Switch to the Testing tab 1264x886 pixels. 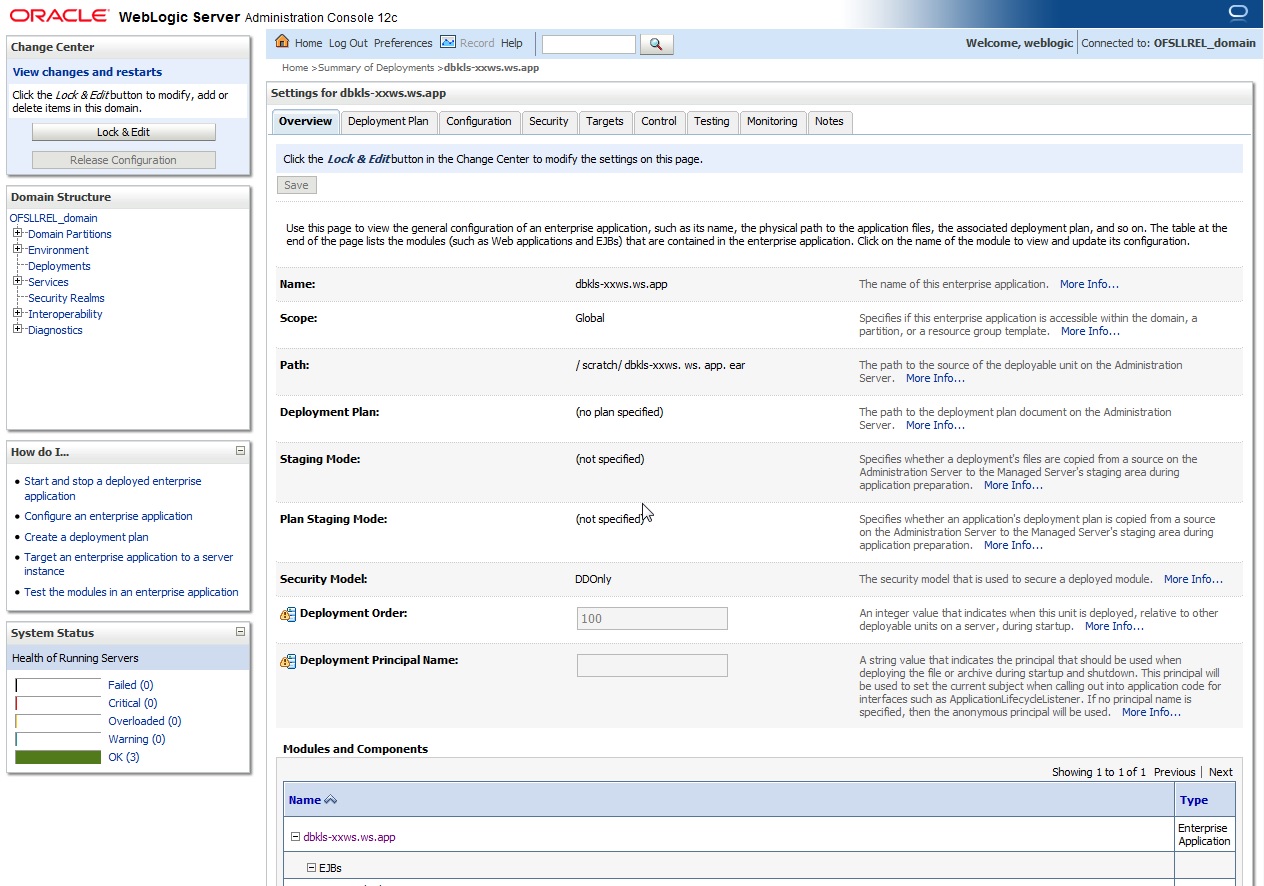pos(712,121)
